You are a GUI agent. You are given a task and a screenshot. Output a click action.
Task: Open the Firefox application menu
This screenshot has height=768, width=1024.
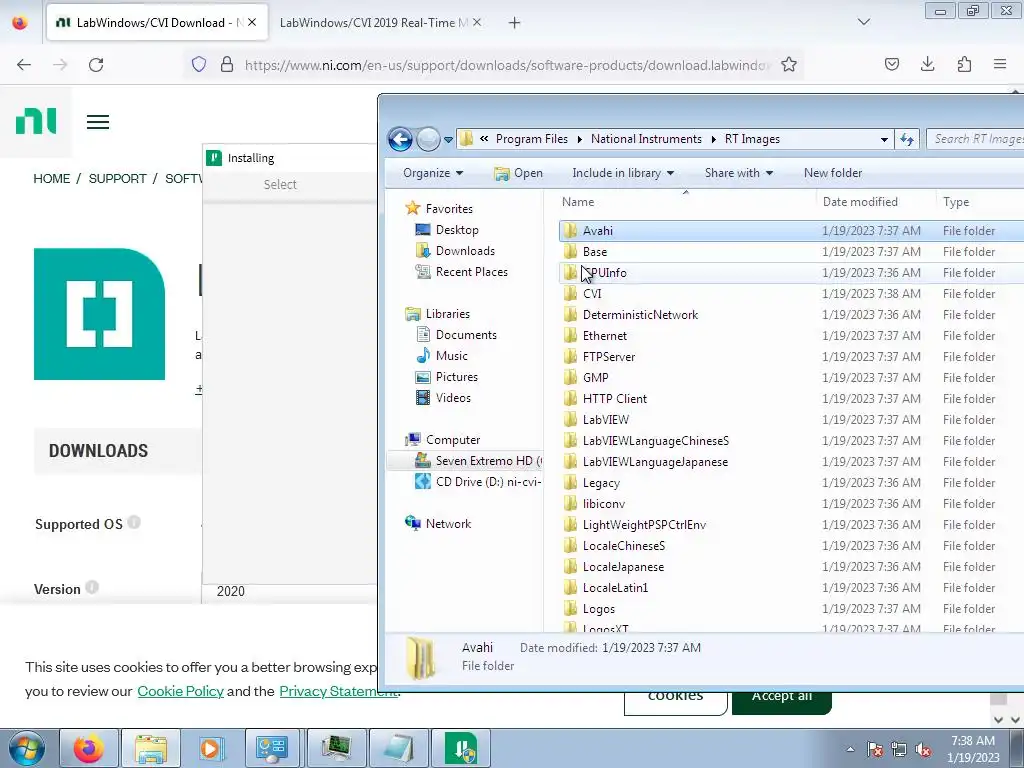pos(1000,64)
